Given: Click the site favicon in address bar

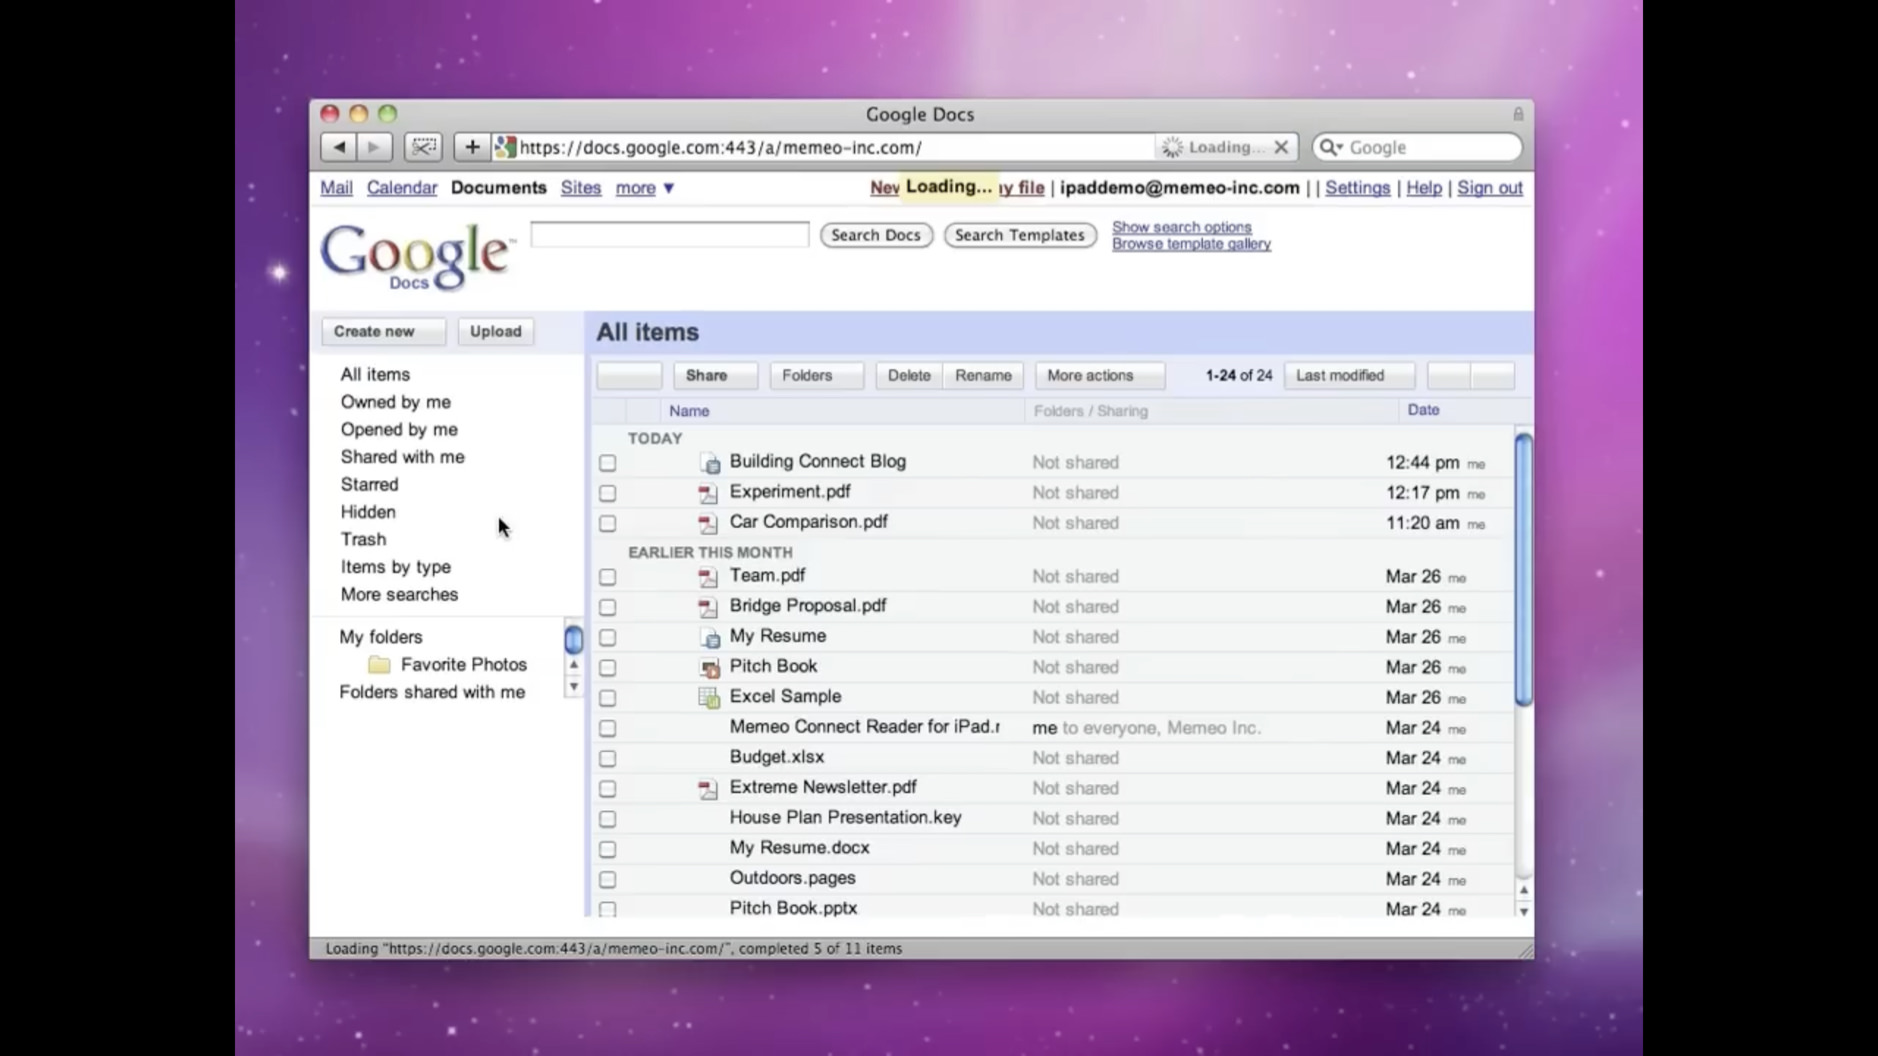Looking at the screenshot, I should pos(505,147).
